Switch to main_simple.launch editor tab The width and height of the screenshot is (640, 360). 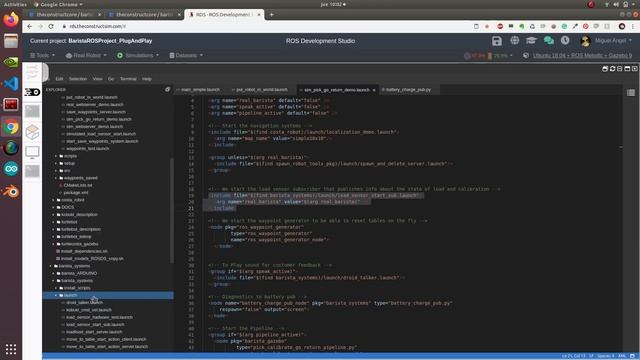(x=200, y=89)
